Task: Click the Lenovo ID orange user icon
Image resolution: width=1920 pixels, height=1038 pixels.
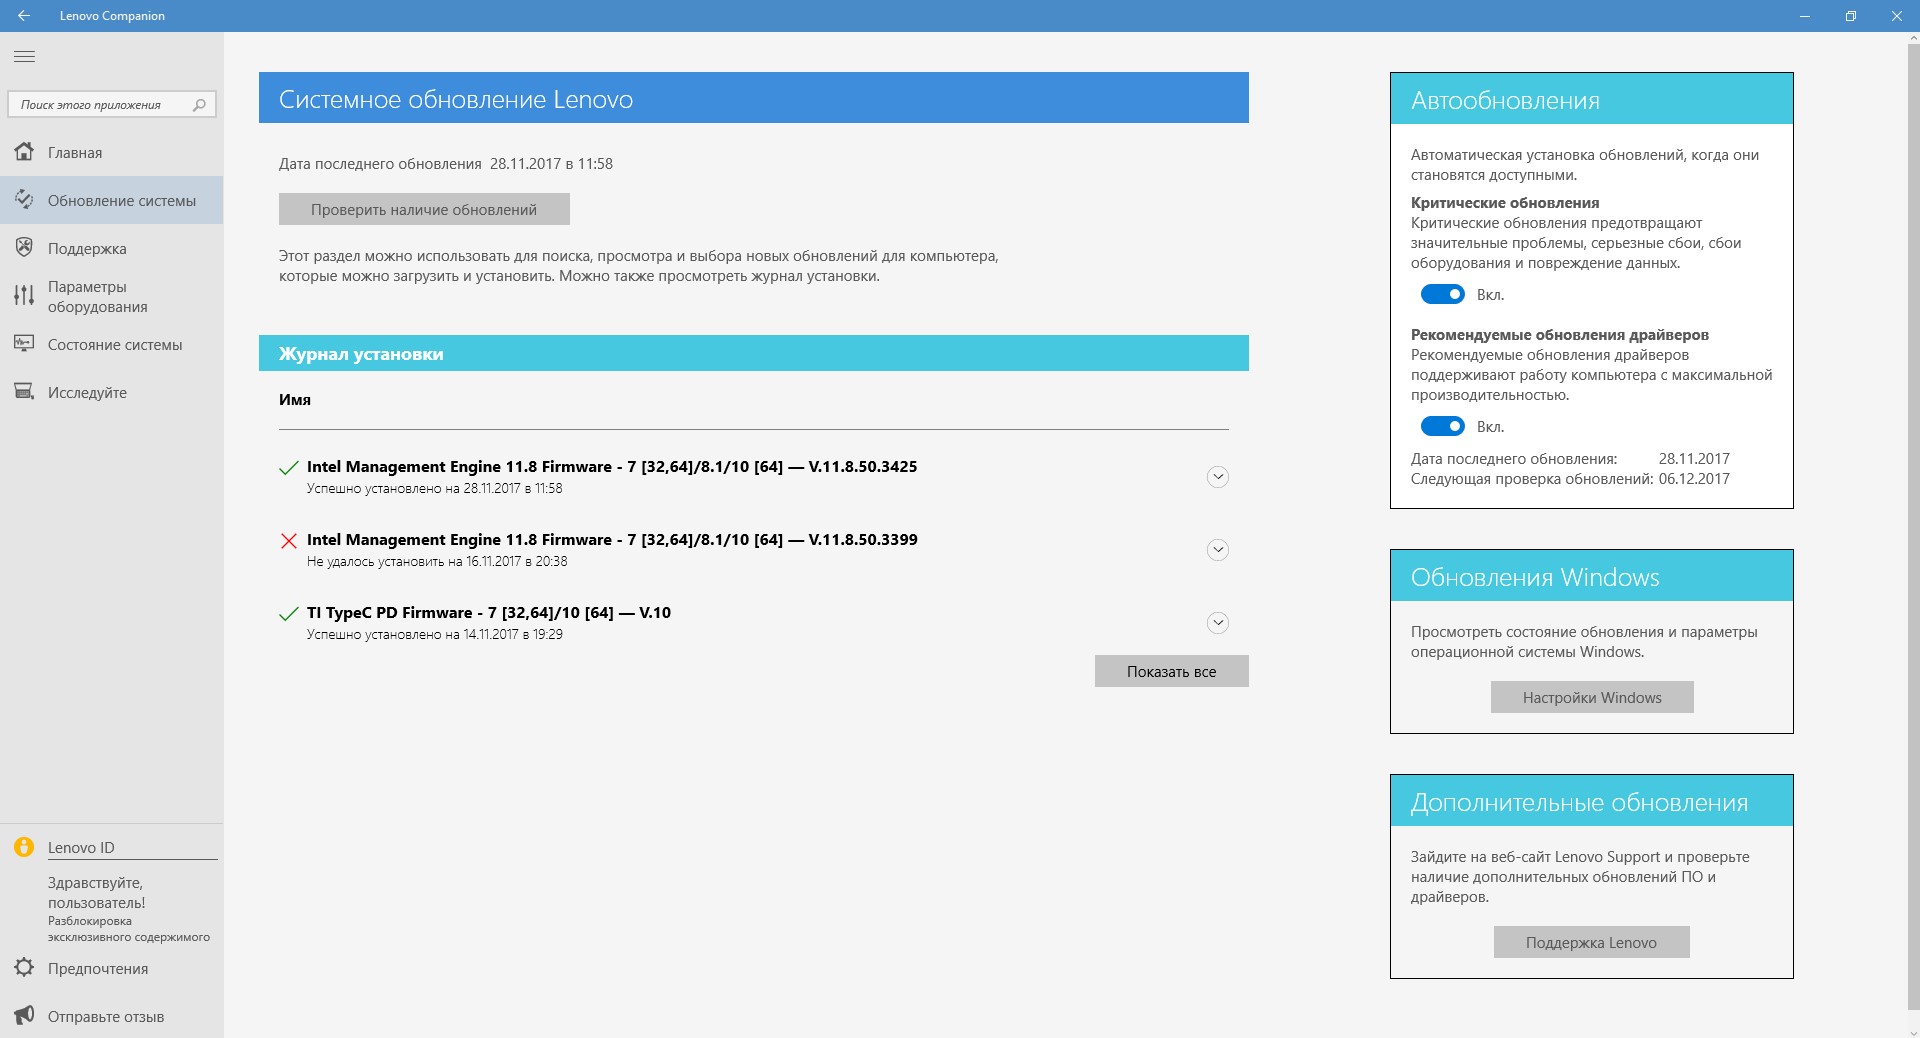Action: tap(24, 847)
